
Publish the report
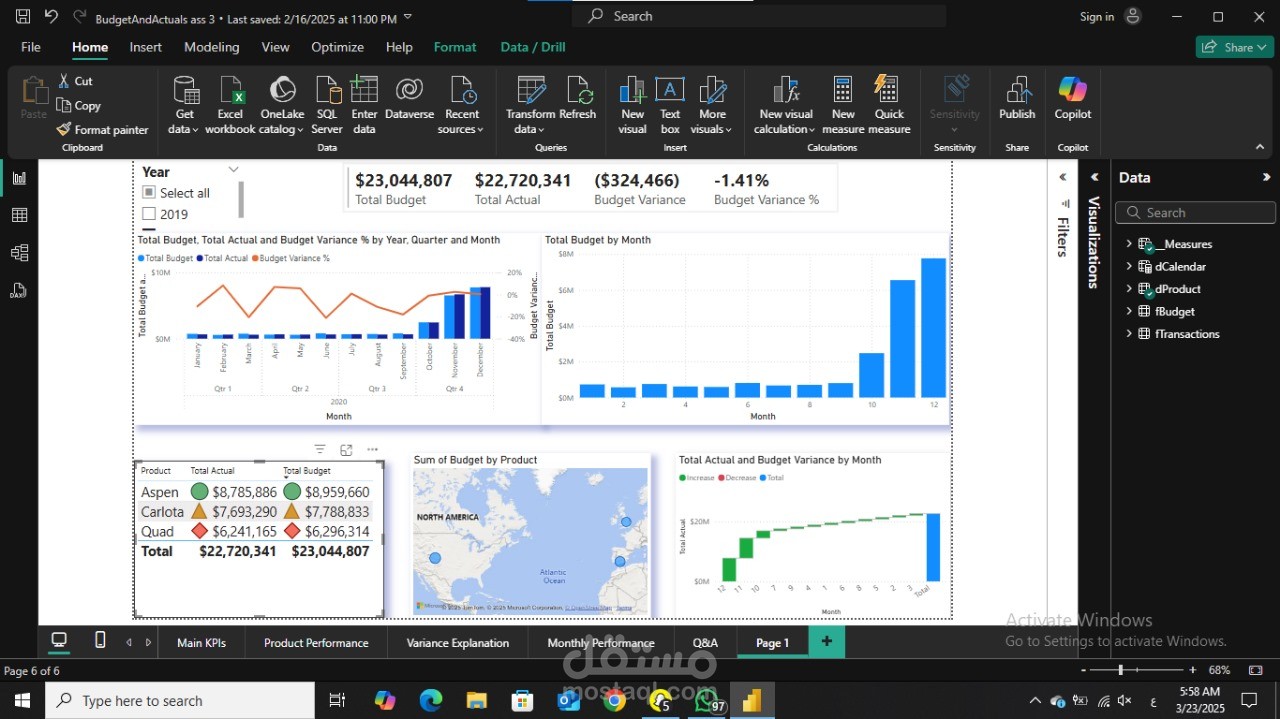coord(1017,99)
